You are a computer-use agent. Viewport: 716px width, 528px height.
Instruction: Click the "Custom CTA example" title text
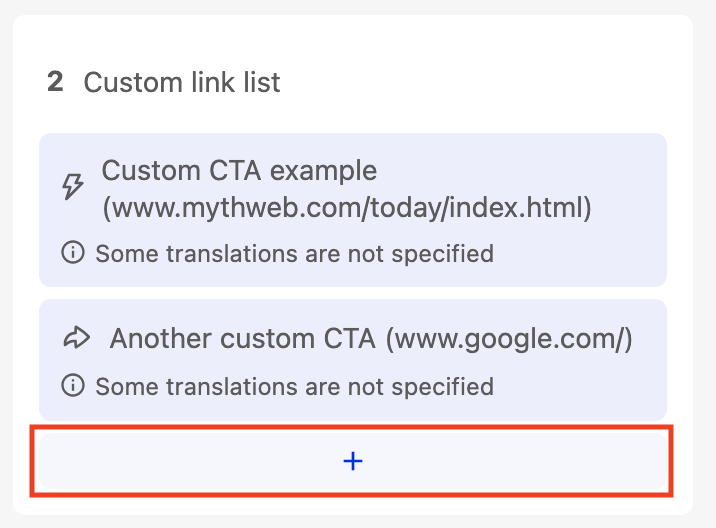[239, 170]
